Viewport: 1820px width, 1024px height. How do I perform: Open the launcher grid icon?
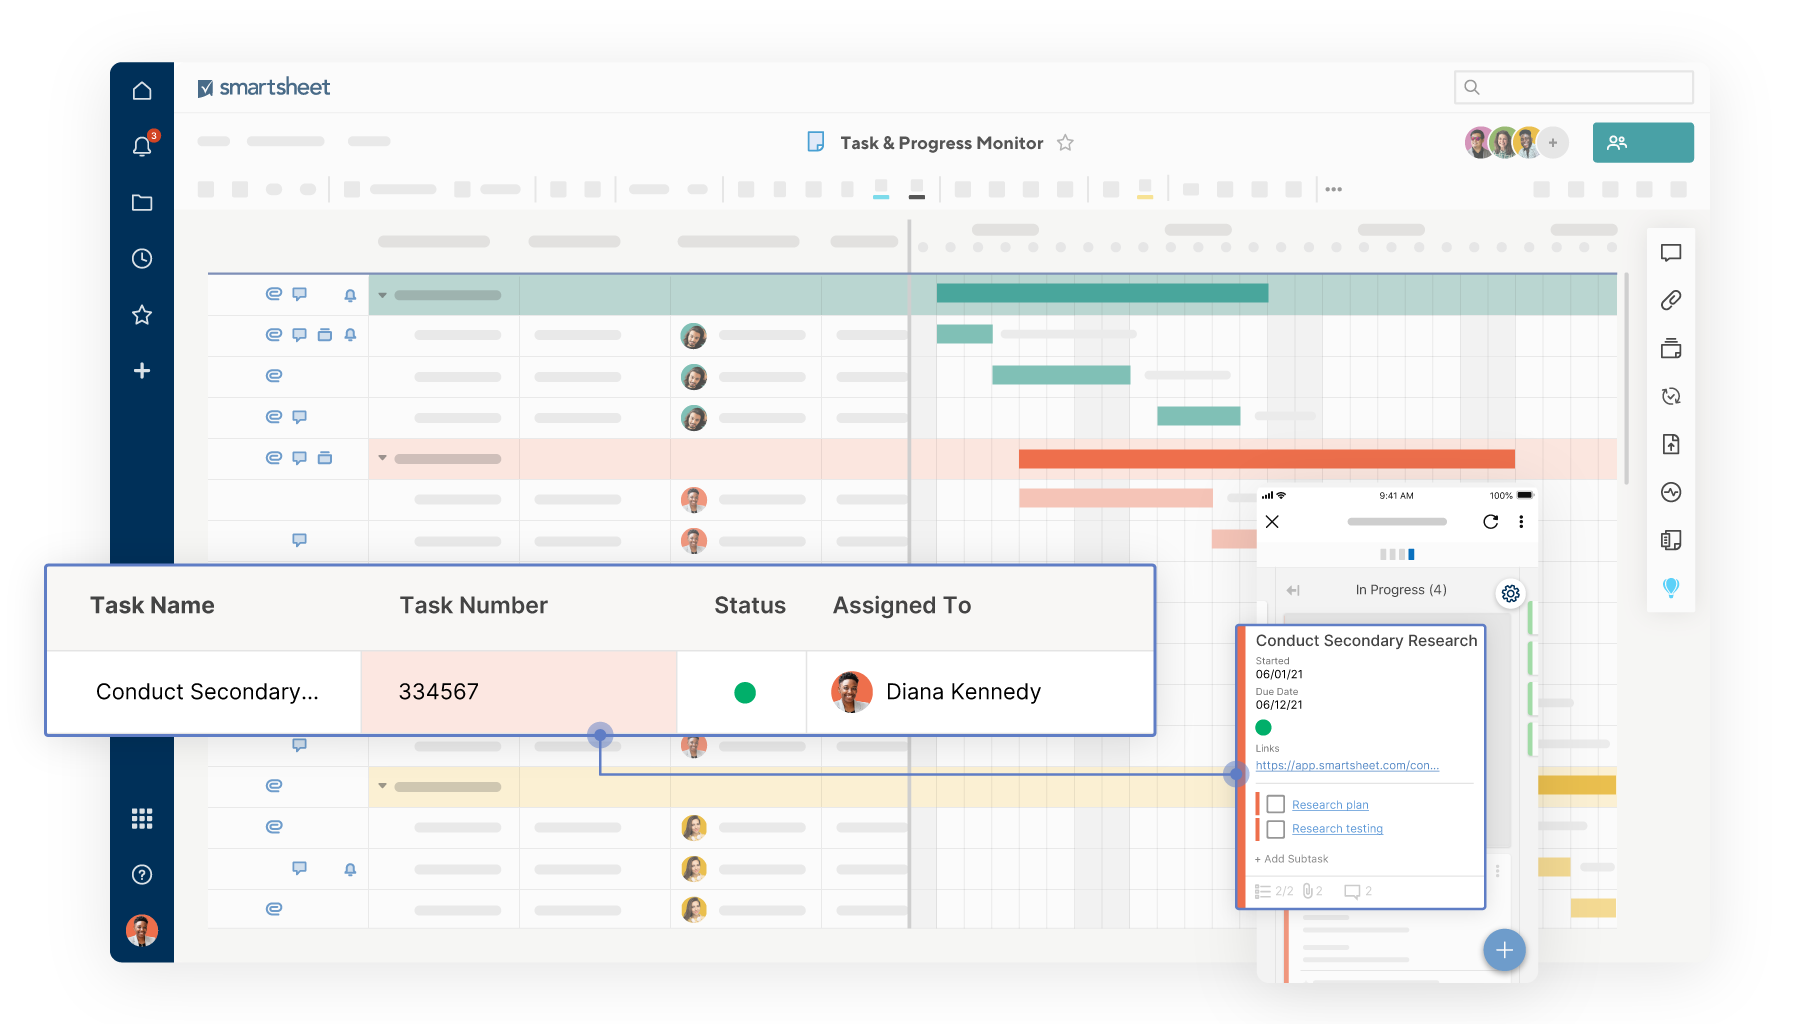(142, 819)
